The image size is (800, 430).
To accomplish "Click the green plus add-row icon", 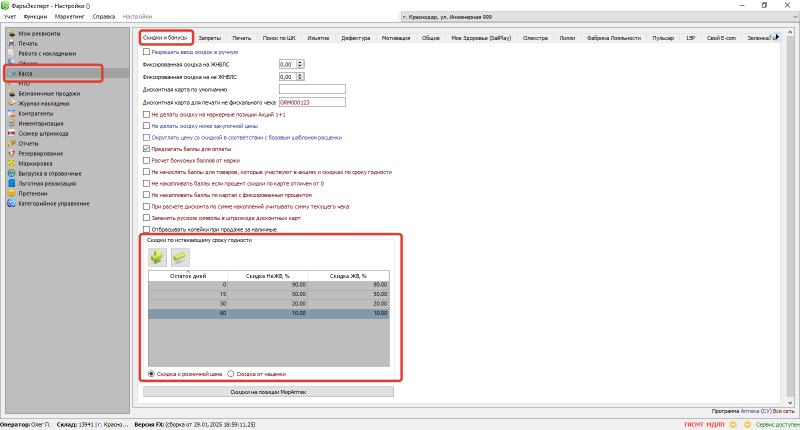I will click(158, 257).
